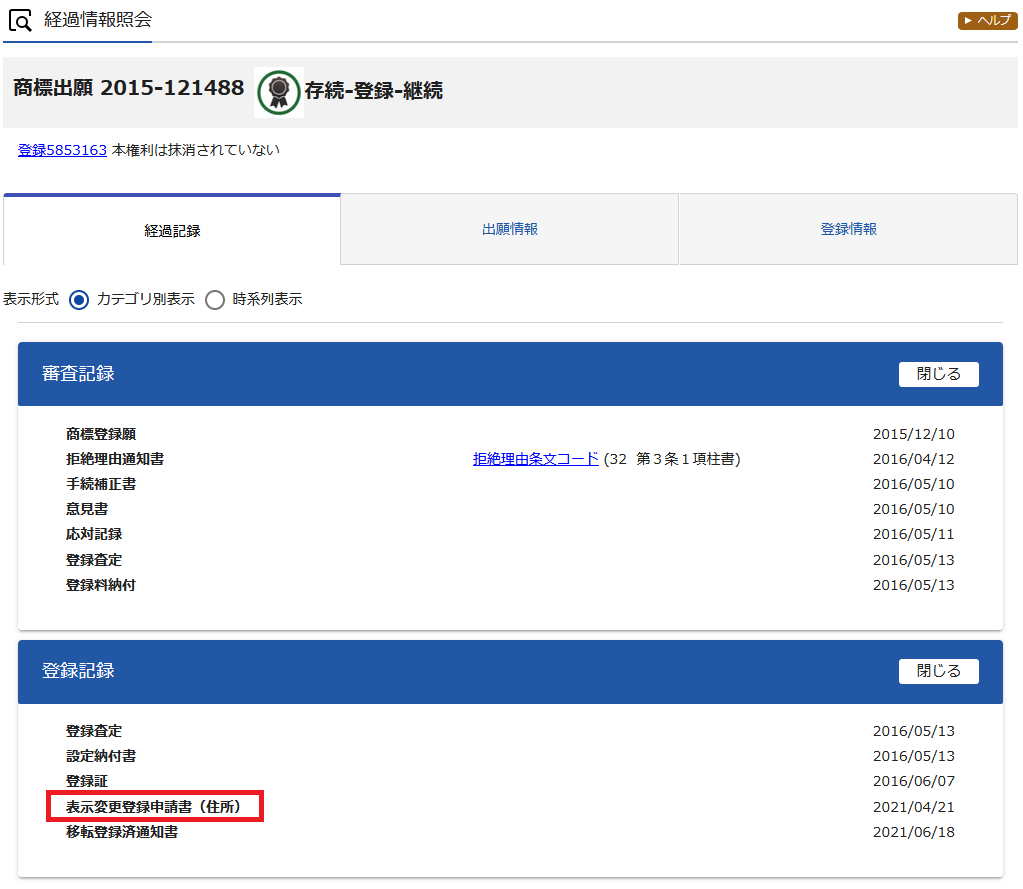This screenshot has height=889, width=1023.
Task: Click the 表示変更登録申請書（住所） entry
Action: click(x=155, y=807)
